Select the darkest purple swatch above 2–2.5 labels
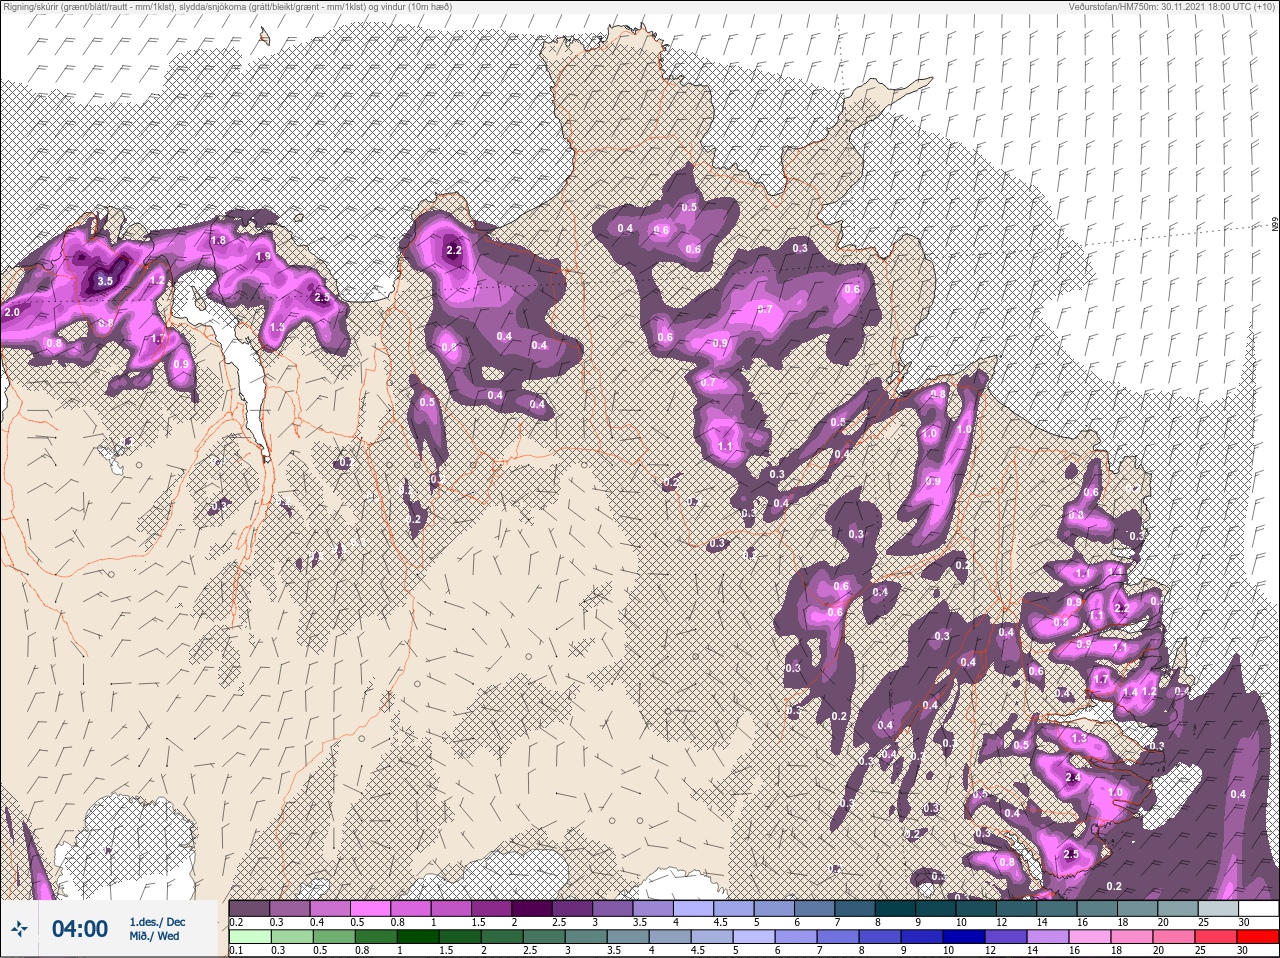 533,908
